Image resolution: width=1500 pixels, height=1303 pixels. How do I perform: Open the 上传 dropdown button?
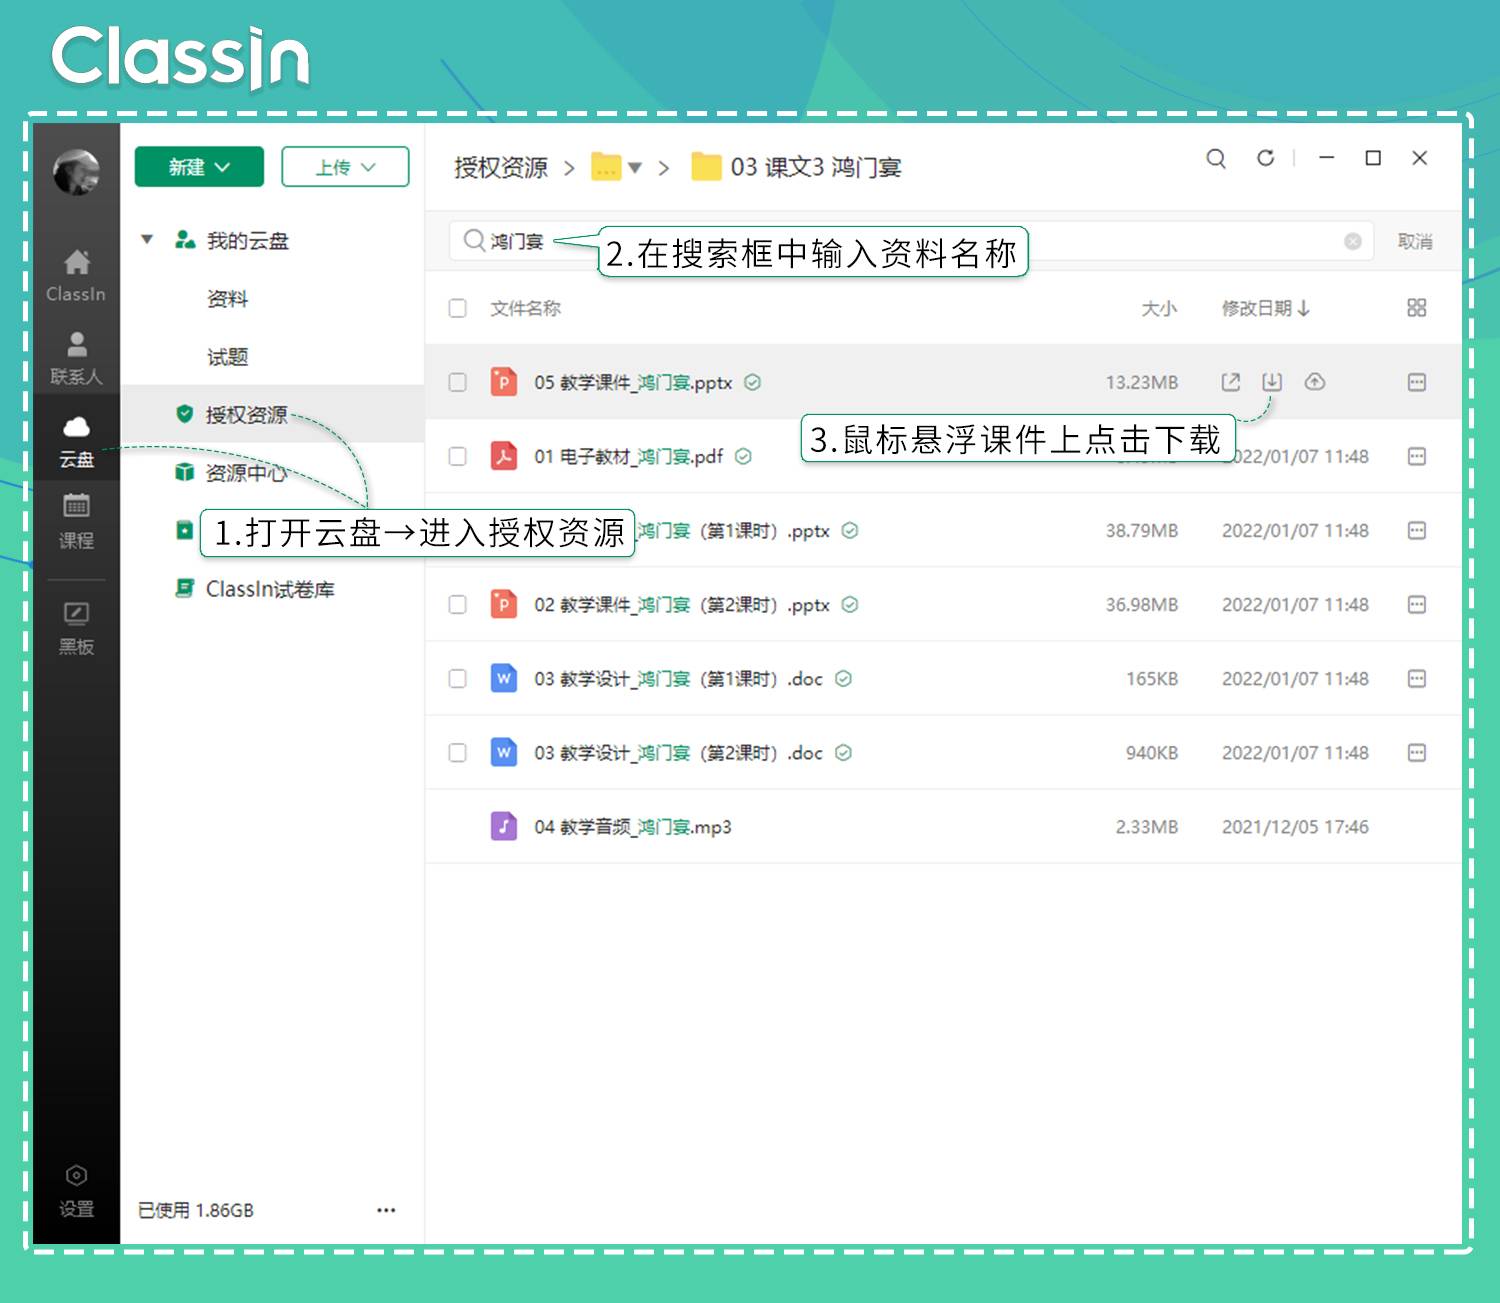pyautogui.click(x=345, y=167)
